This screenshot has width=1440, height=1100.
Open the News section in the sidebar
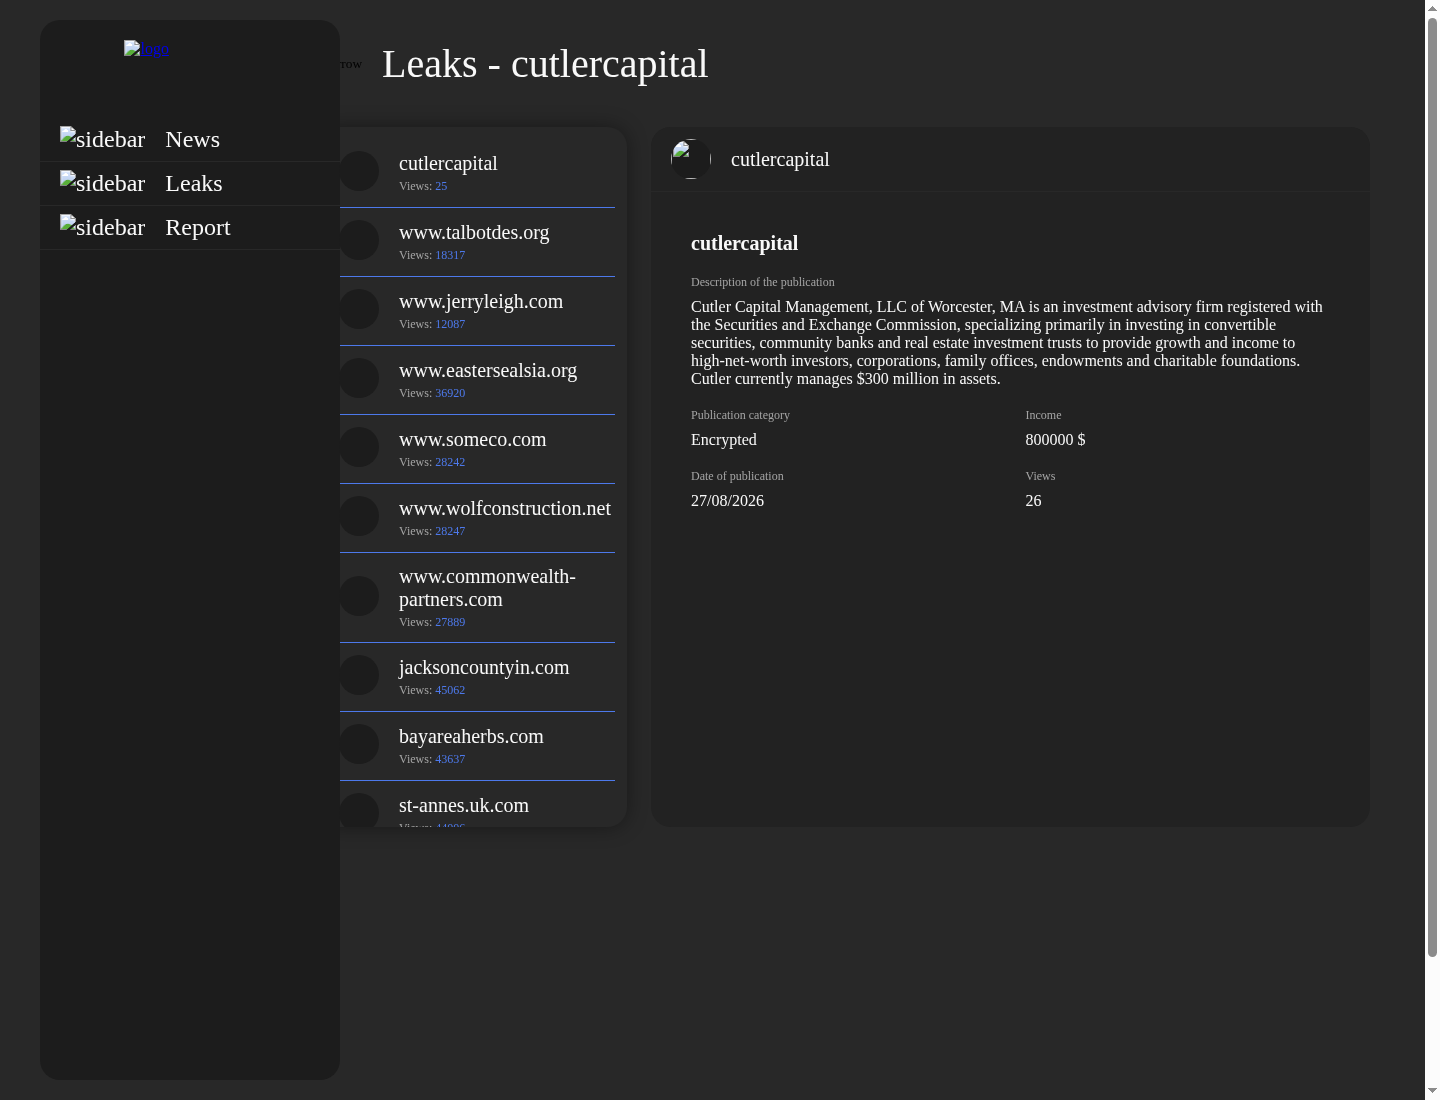click(x=190, y=139)
